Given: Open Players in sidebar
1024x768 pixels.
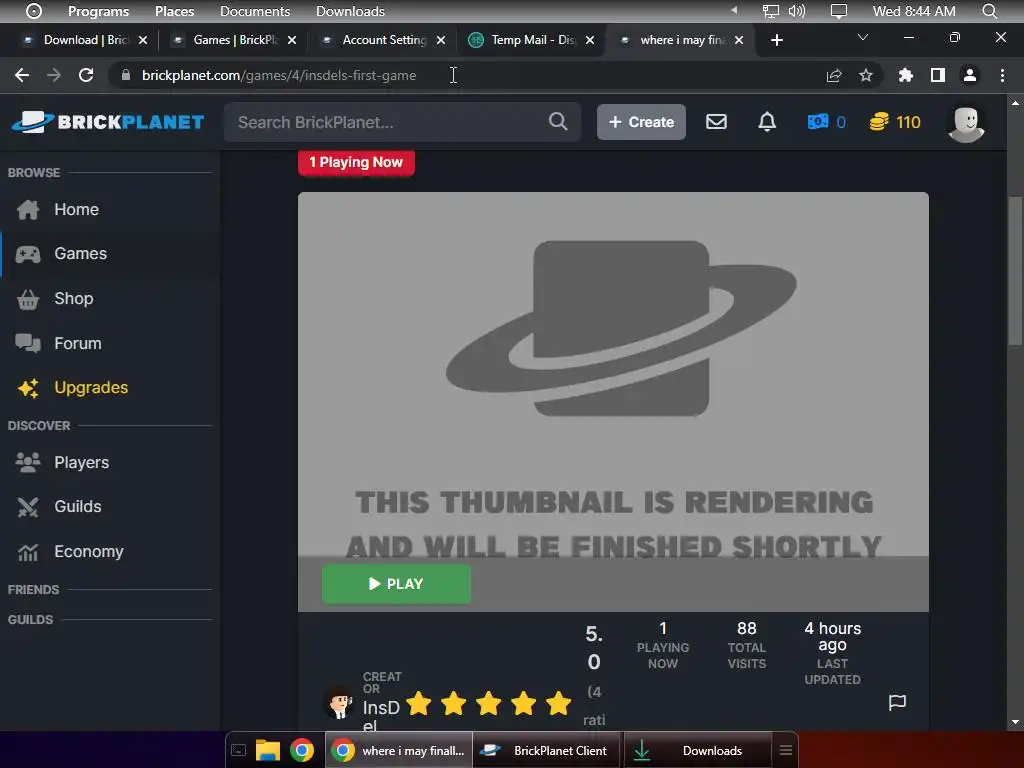Looking at the screenshot, I should click(x=110, y=462).
